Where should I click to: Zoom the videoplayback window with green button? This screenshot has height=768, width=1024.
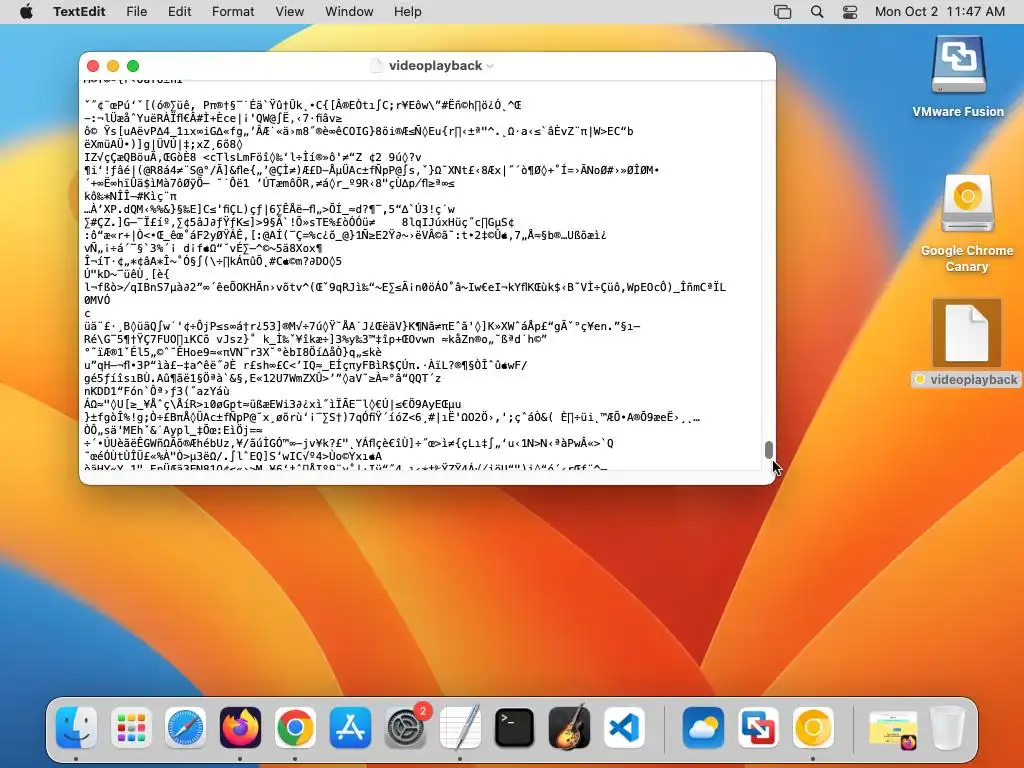133,66
